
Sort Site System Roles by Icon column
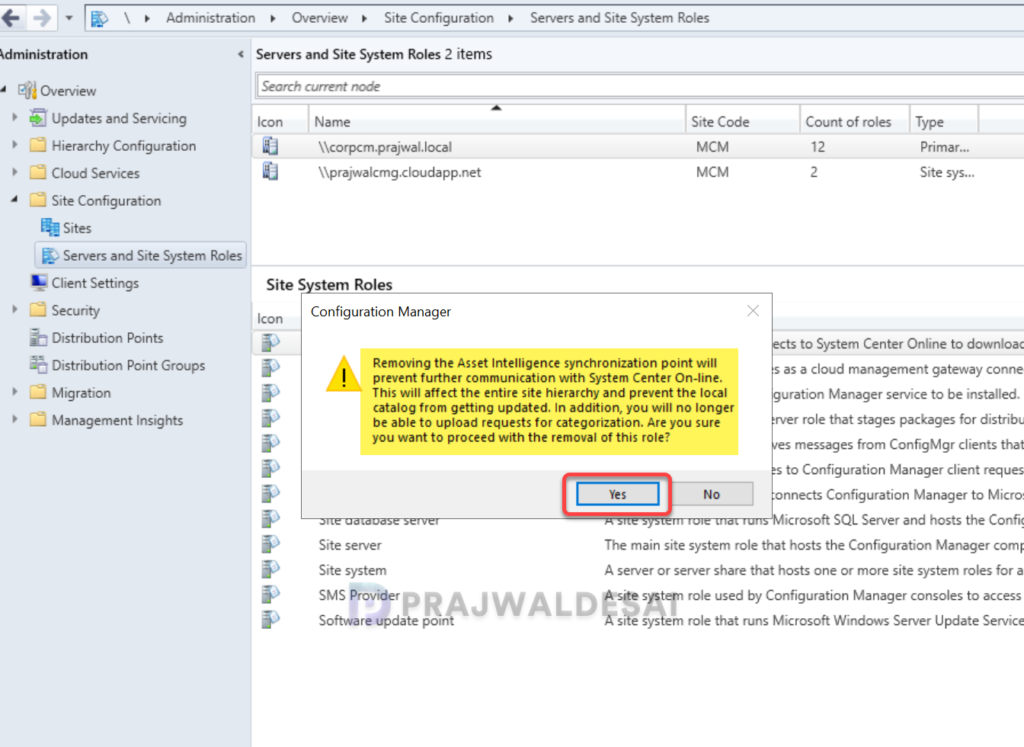point(276,318)
